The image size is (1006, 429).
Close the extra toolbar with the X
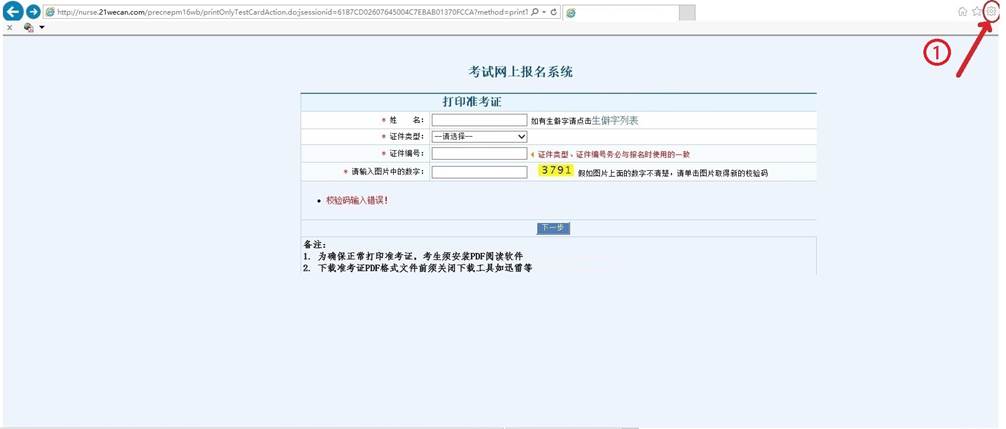coord(9,28)
